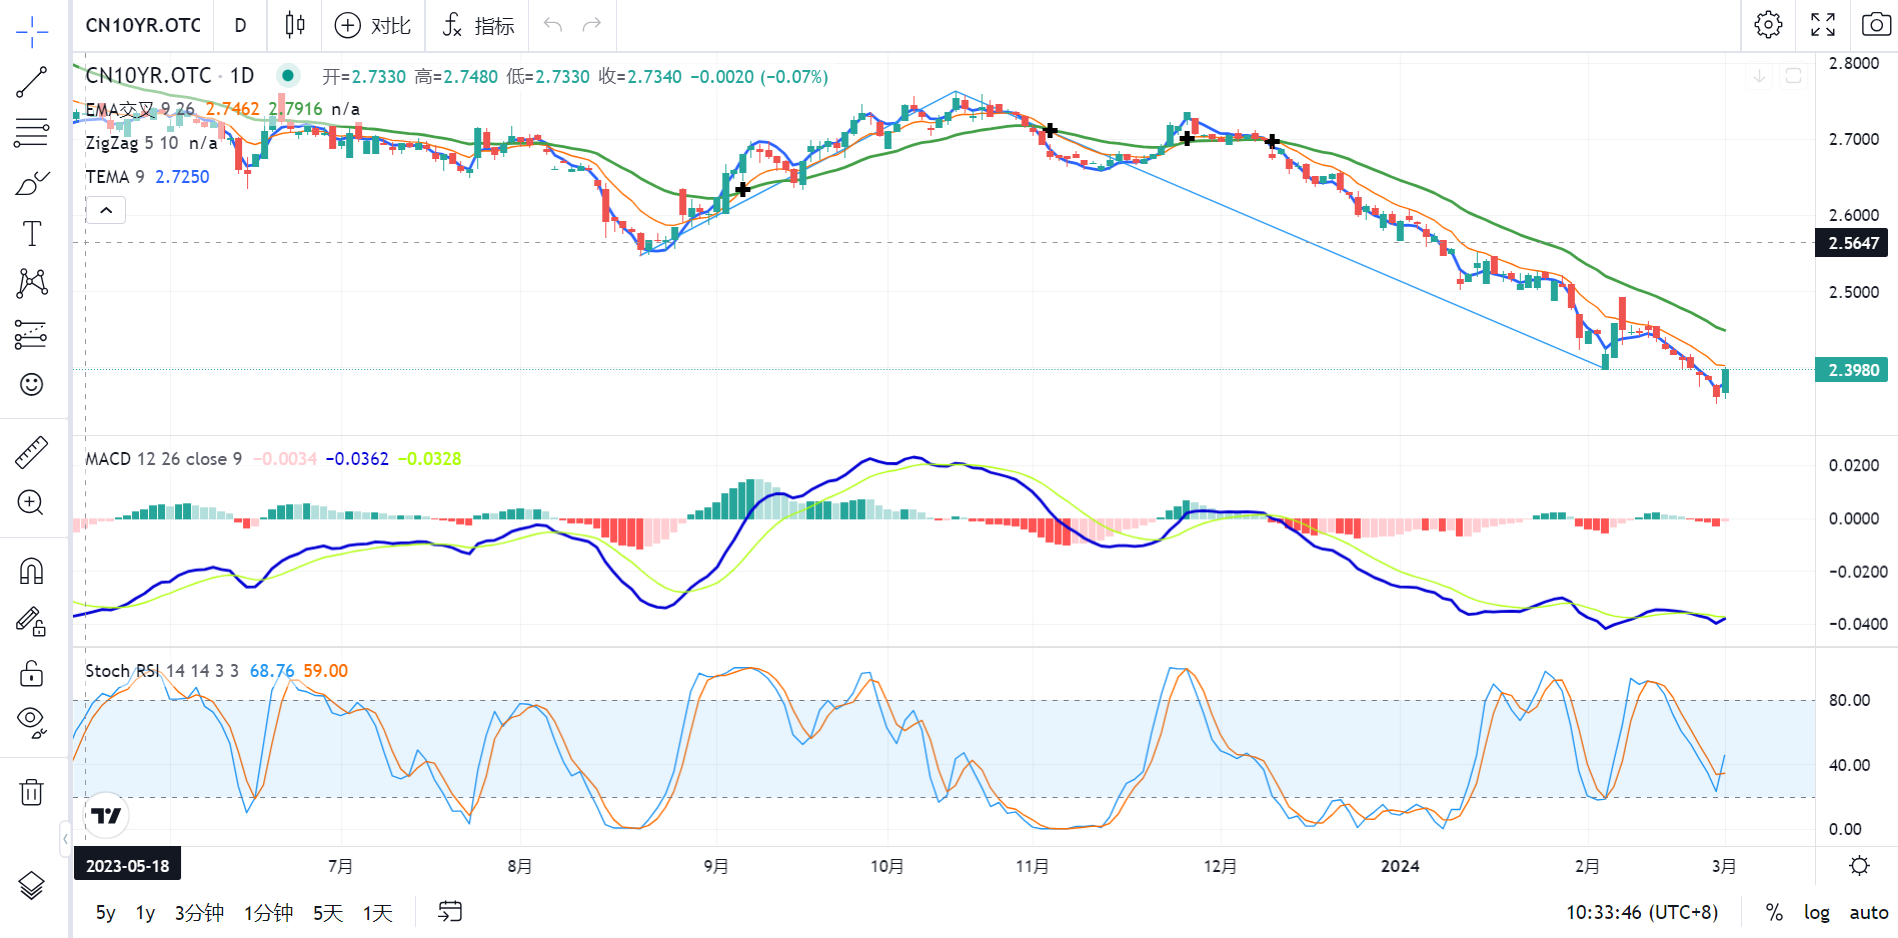Click the TEMA 9 indicator legend
Screen dimensions: 1898x938
click(x=115, y=177)
